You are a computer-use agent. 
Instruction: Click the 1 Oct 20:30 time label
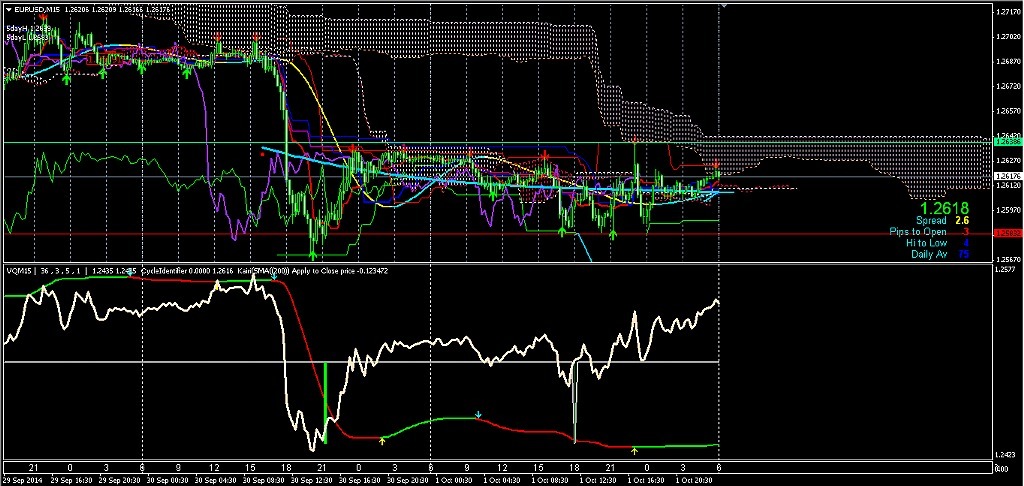pos(694,479)
